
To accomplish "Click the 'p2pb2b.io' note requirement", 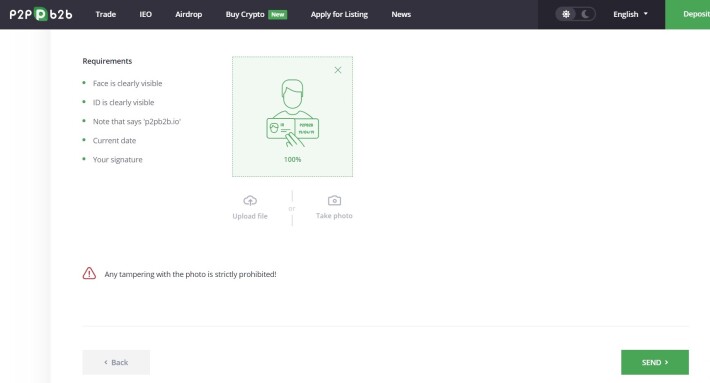I will 137,121.
